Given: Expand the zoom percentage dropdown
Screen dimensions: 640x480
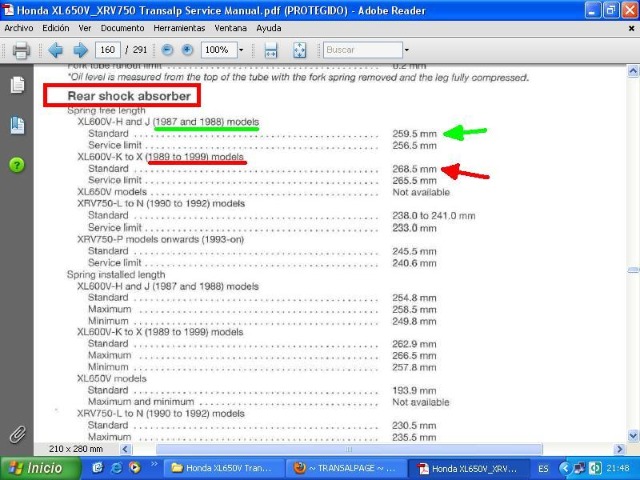Looking at the screenshot, I should coord(241,49).
